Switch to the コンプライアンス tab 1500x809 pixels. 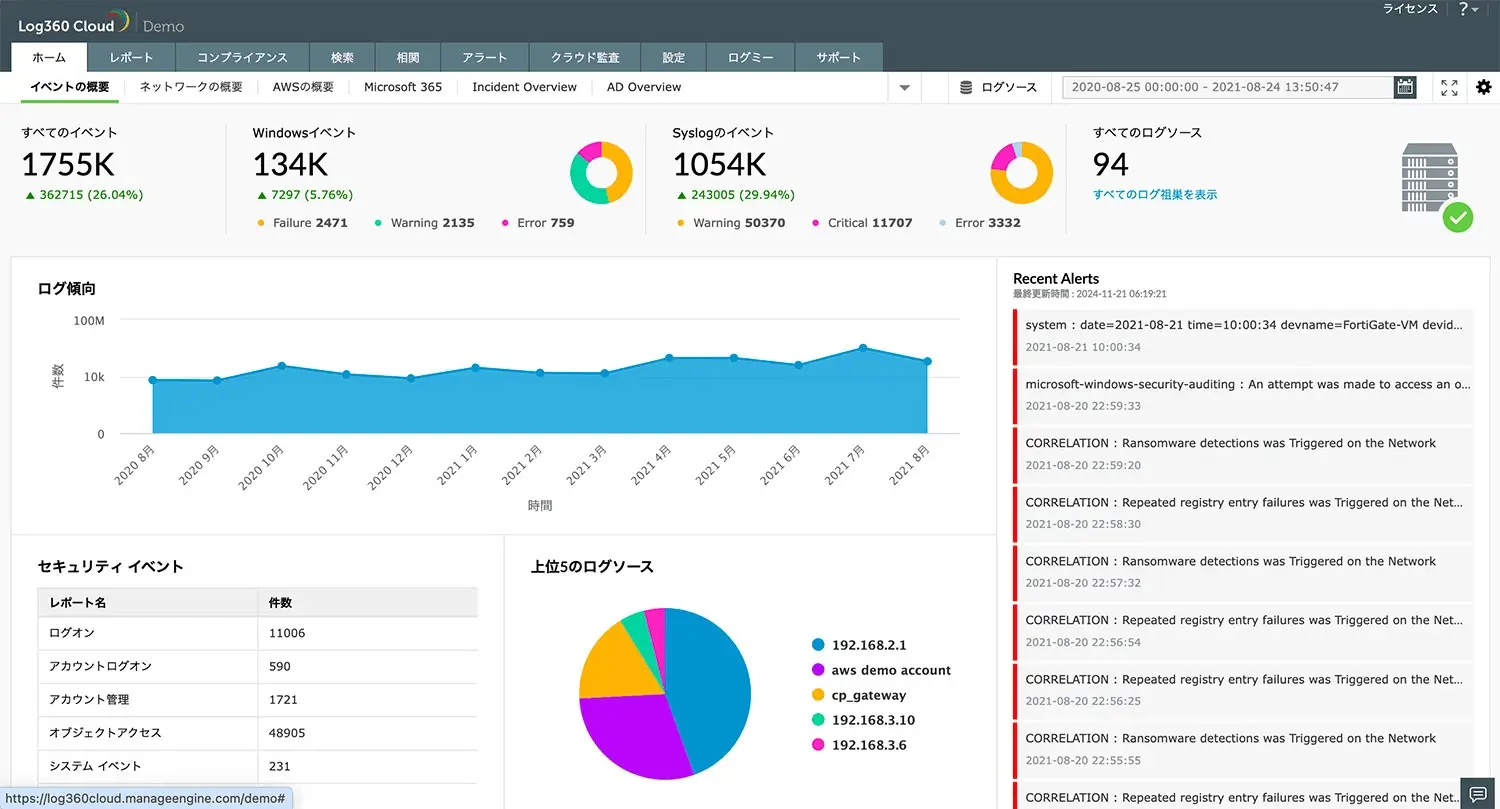pos(242,57)
